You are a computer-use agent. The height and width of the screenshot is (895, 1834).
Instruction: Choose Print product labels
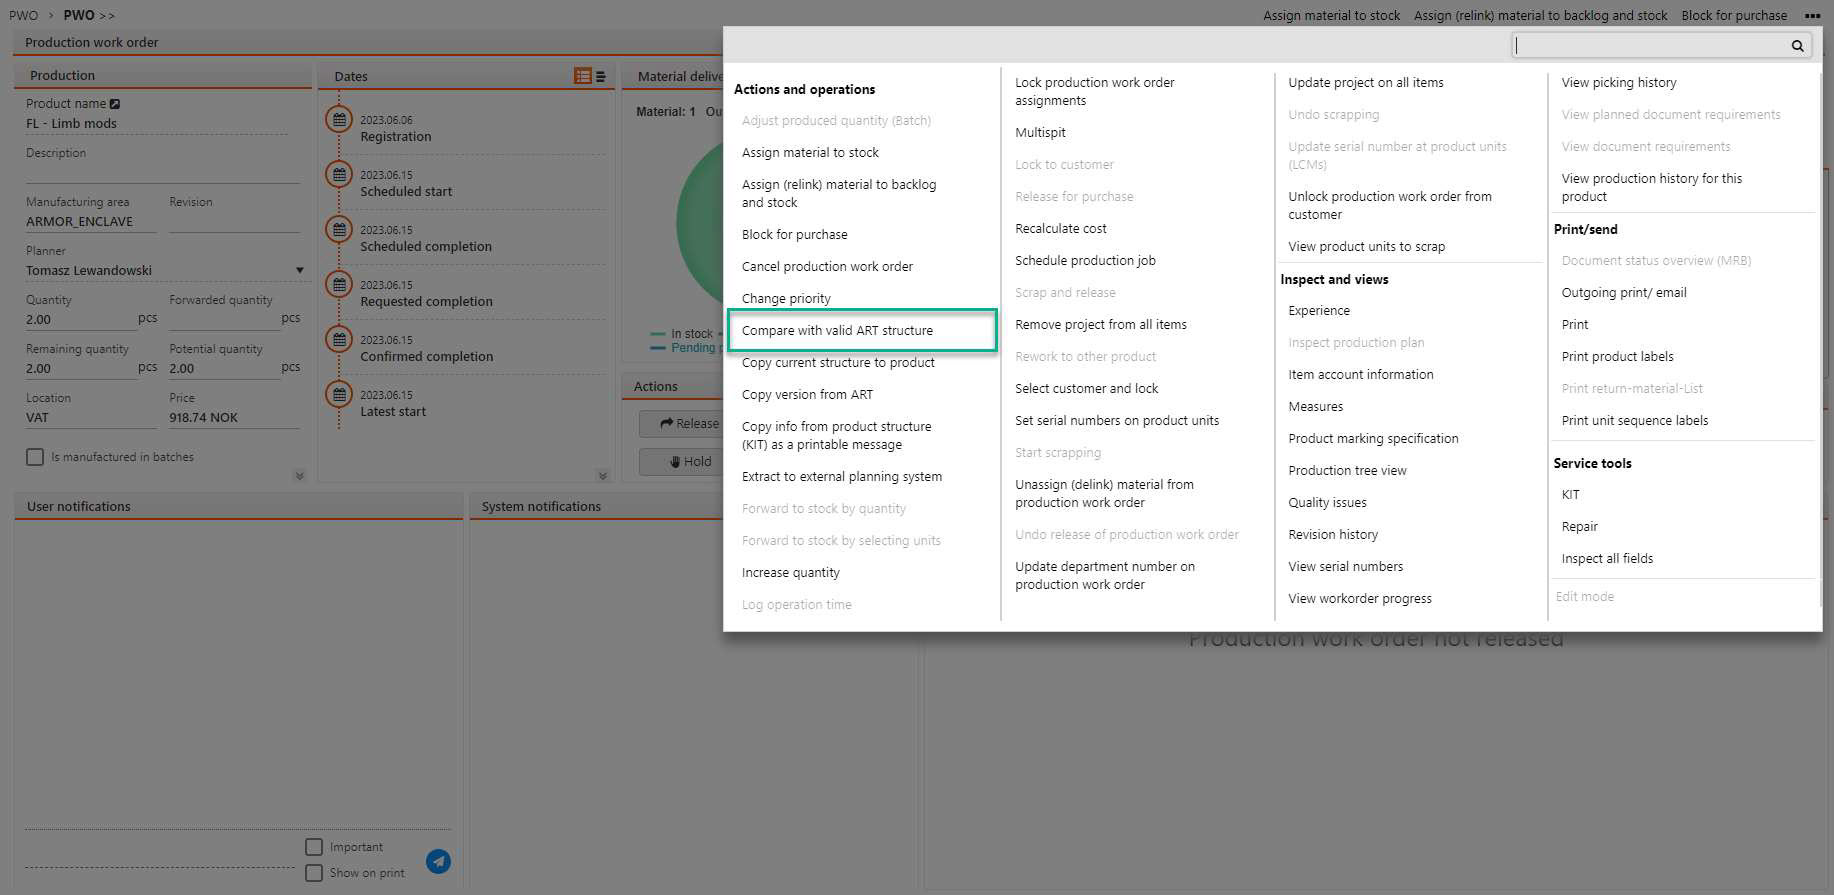coord(1617,357)
